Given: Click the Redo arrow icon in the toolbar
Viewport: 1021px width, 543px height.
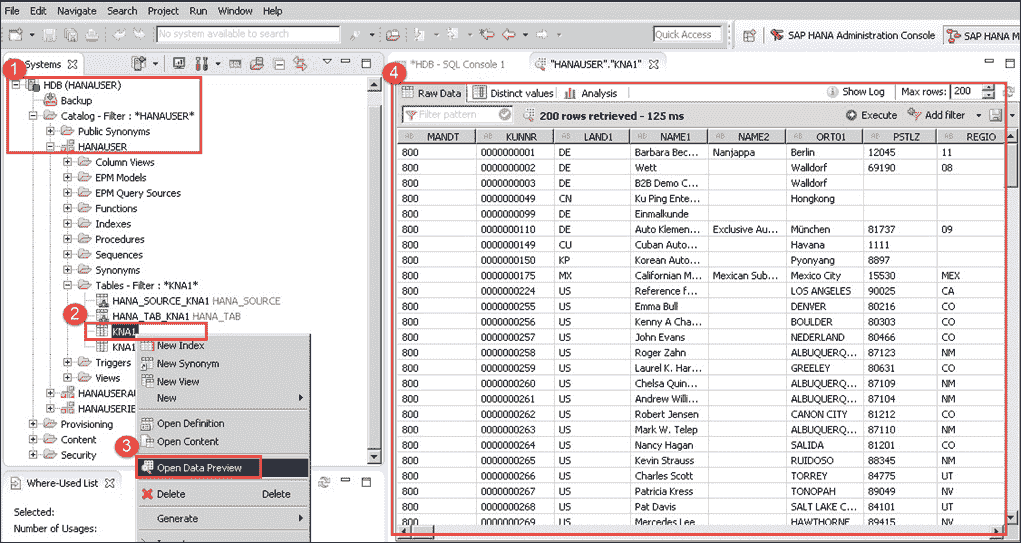Looking at the screenshot, I should tap(139, 35).
